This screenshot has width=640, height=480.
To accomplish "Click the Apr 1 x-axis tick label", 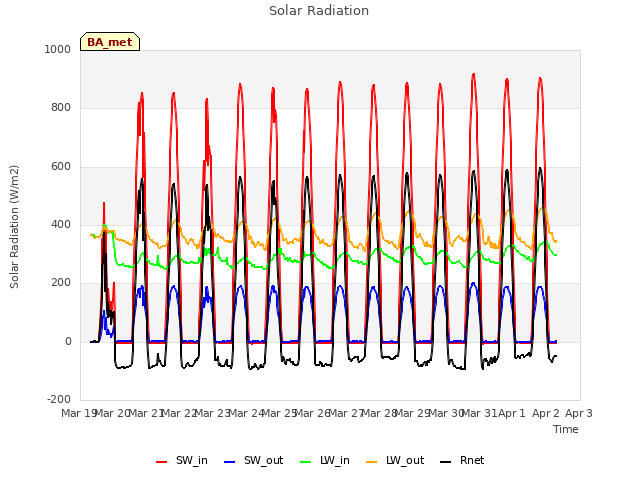I will coord(512,413).
